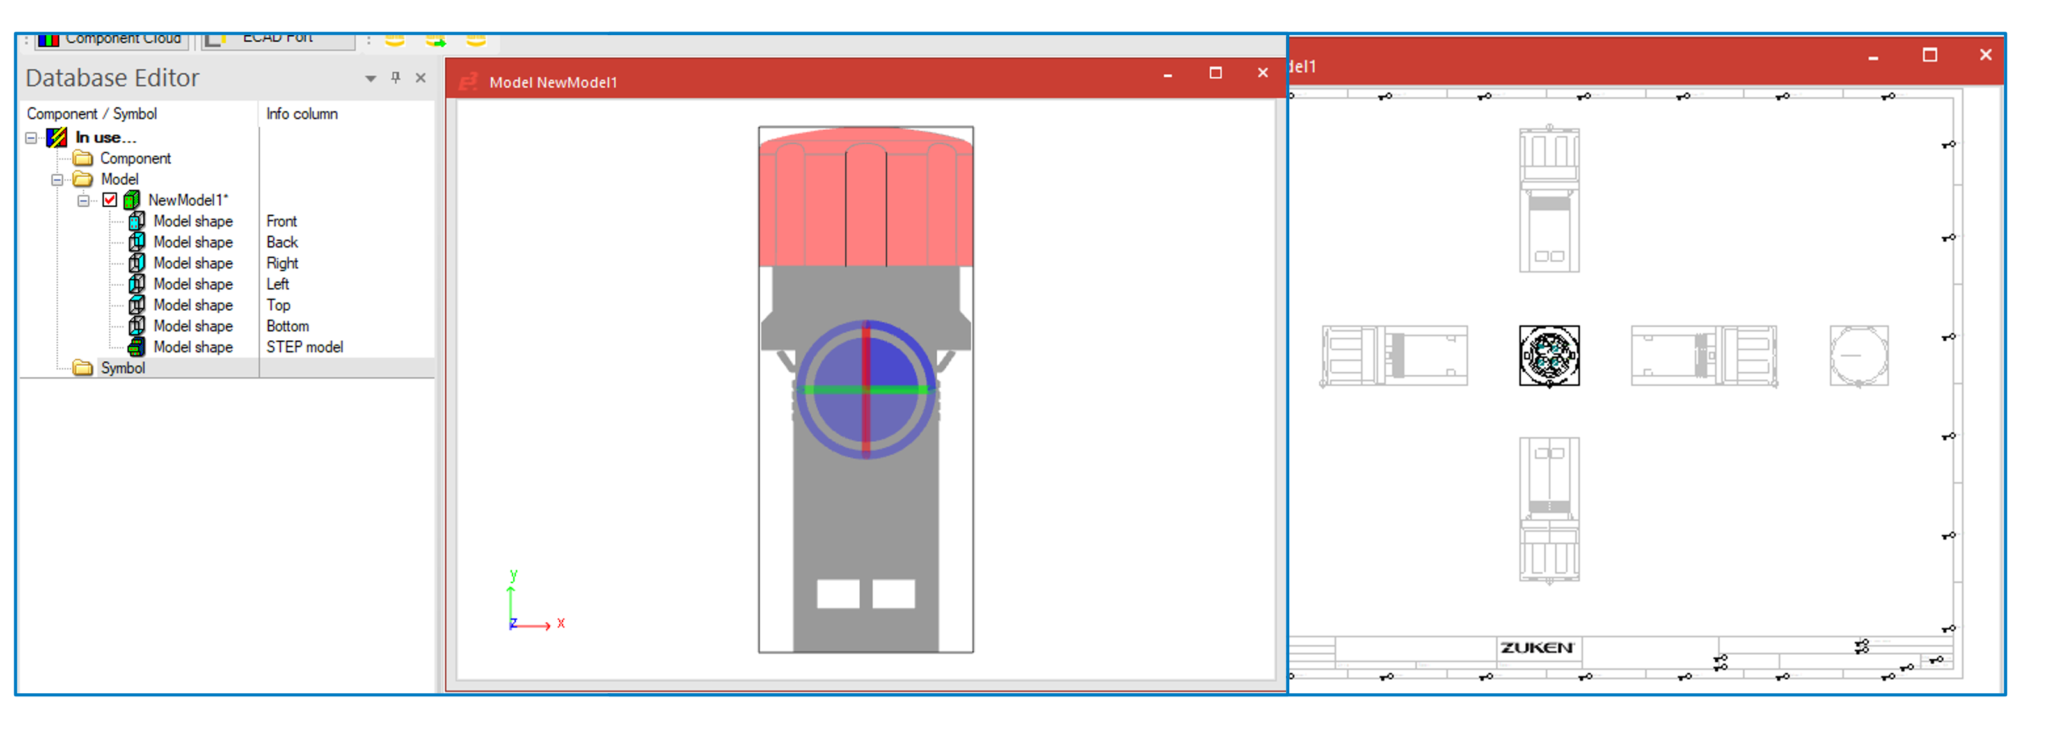
Task: Click the NewModel1 green model icon
Action: pos(131,200)
